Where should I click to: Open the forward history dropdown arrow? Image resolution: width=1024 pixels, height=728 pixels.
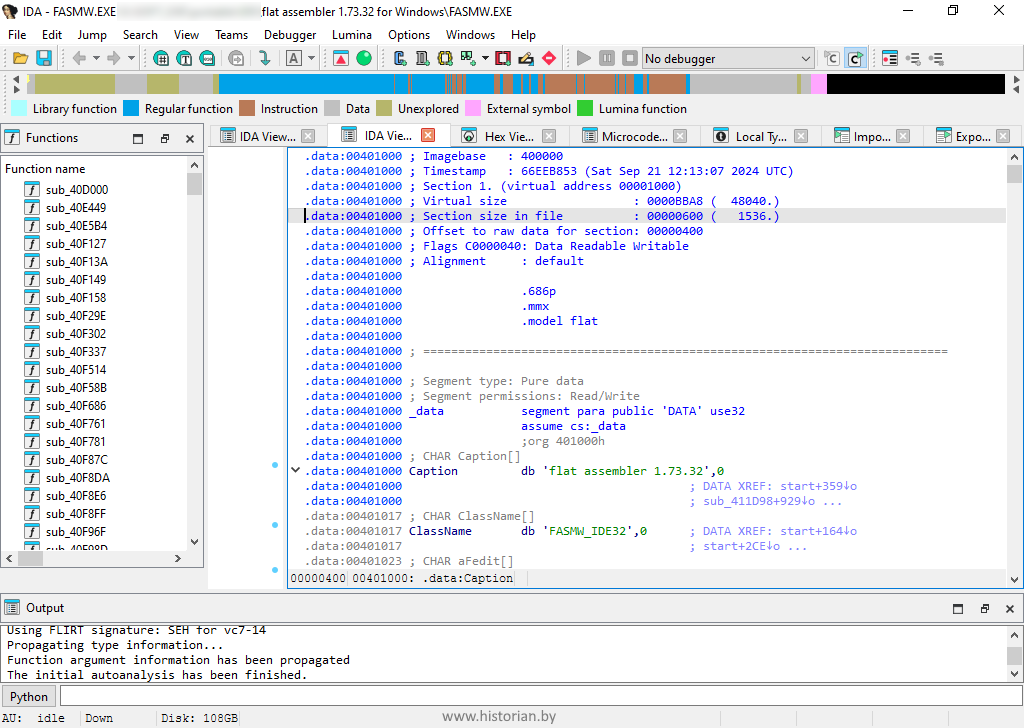131,59
